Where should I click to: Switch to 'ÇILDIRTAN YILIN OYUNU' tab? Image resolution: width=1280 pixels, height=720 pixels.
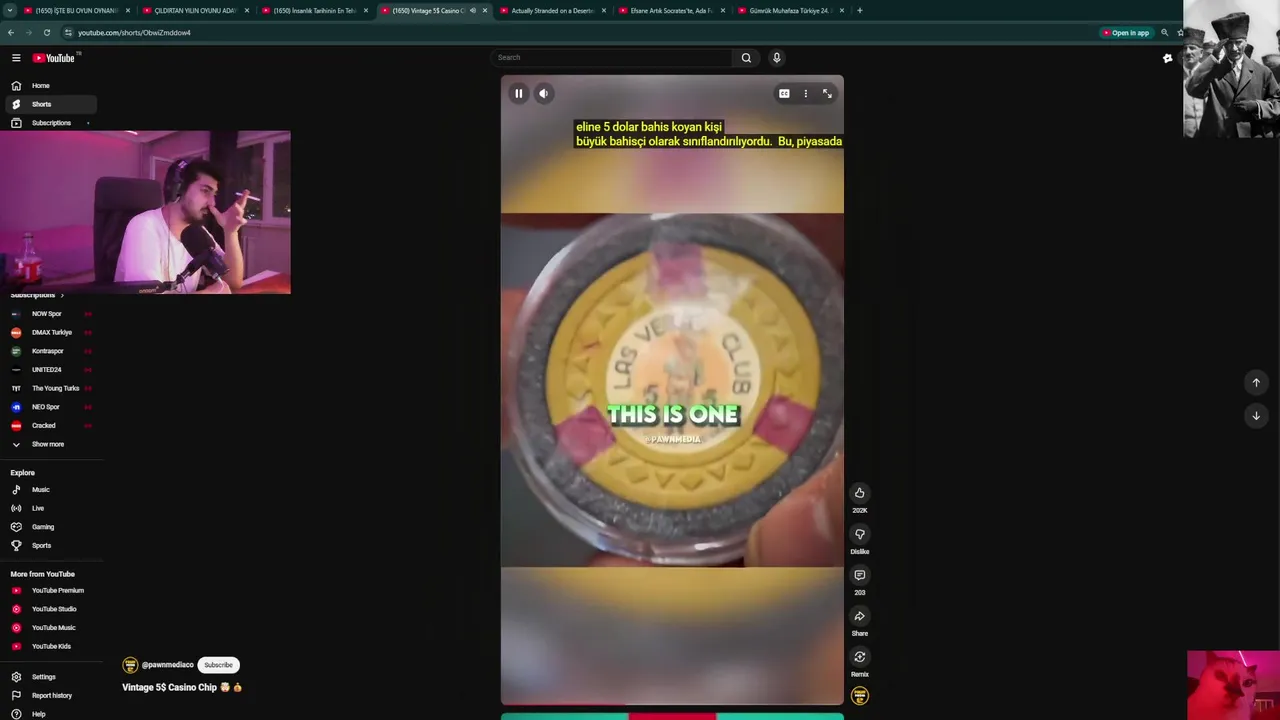pyautogui.click(x=195, y=10)
